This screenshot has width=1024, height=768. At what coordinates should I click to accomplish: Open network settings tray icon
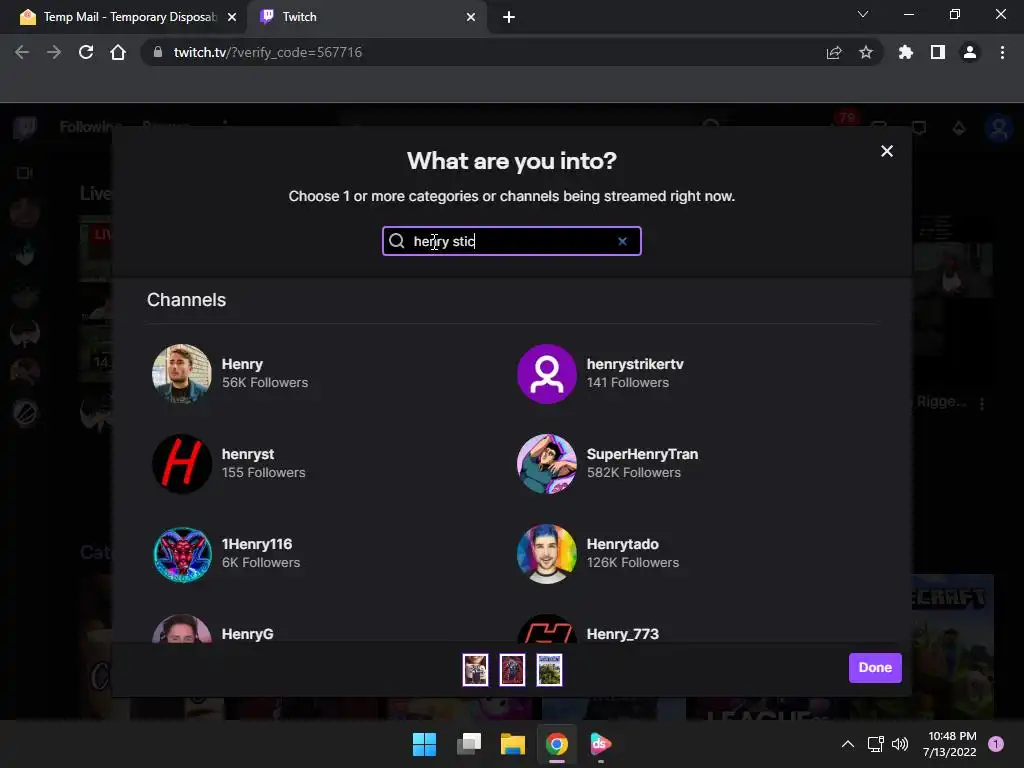875,744
